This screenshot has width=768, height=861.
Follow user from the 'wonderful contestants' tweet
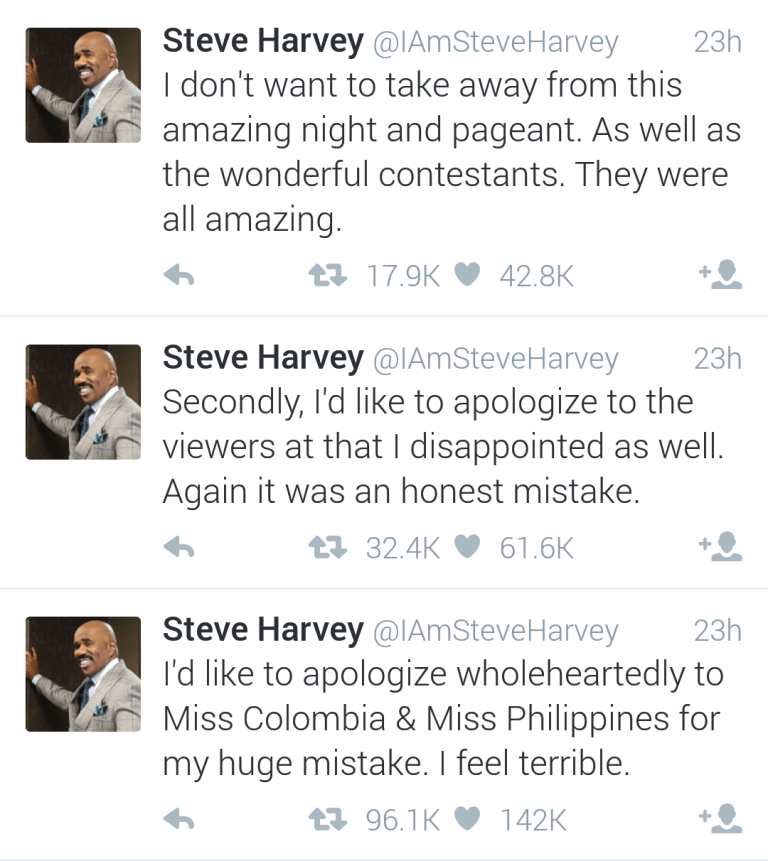(x=721, y=275)
